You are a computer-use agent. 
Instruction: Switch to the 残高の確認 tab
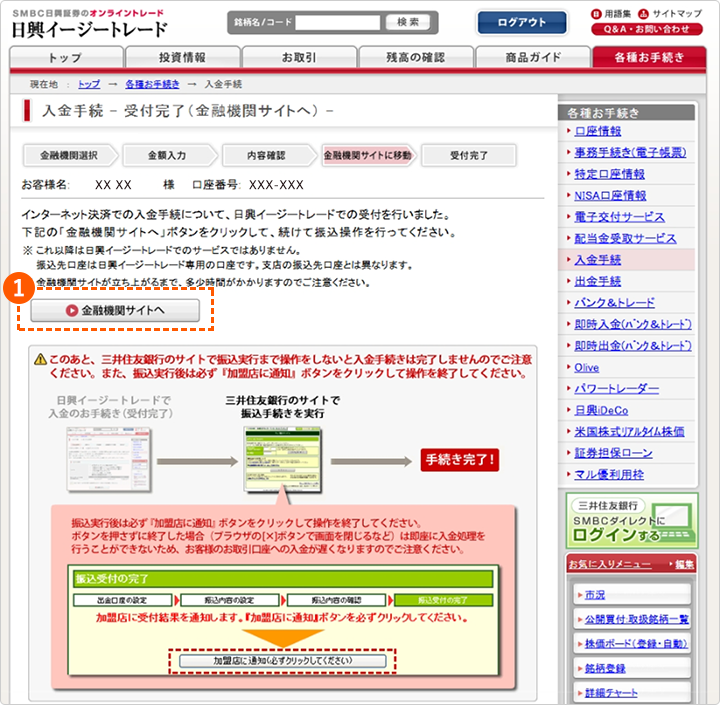click(x=416, y=57)
